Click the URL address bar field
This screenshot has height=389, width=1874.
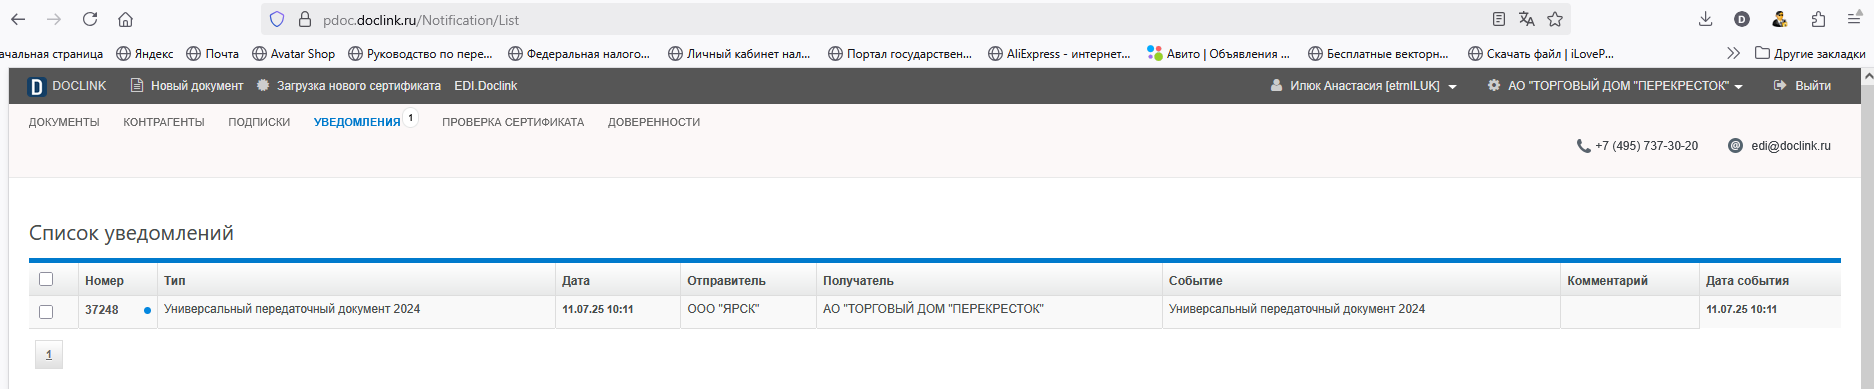tap(900, 19)
